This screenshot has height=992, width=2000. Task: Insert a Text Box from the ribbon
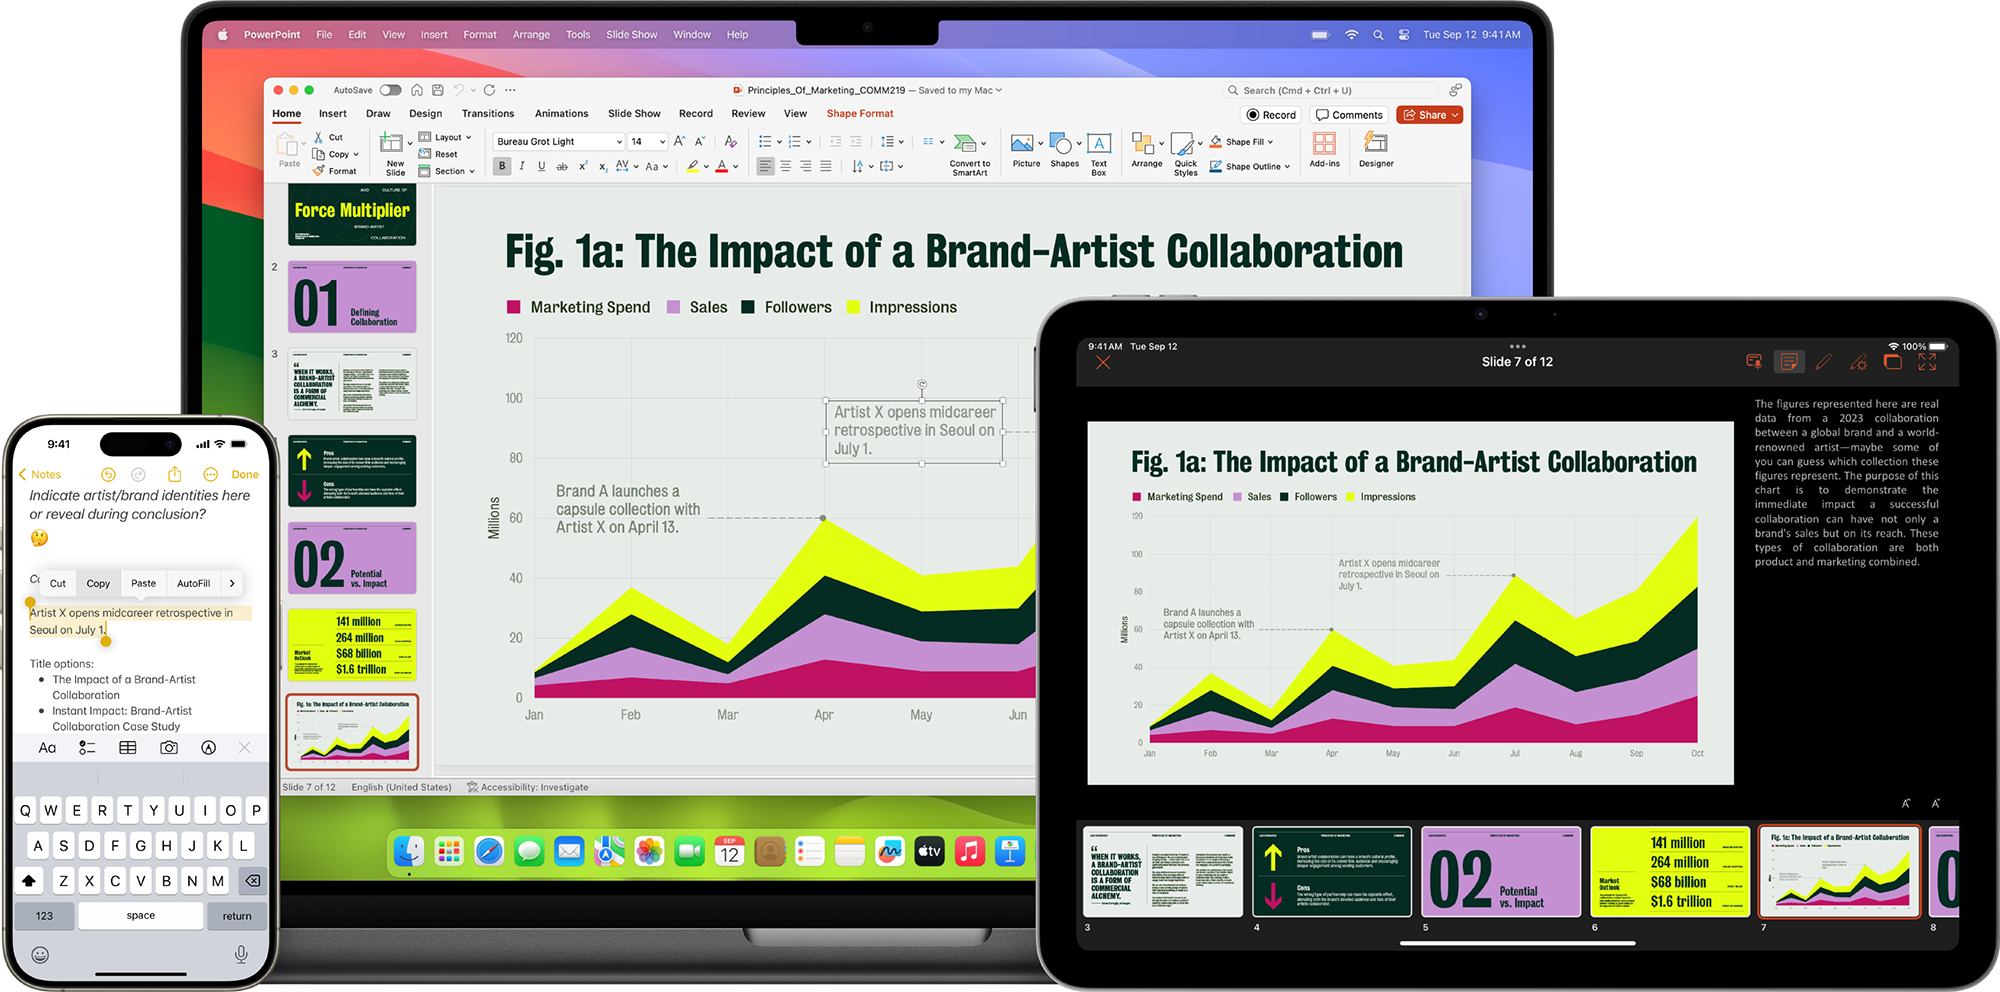[1099, 149]
